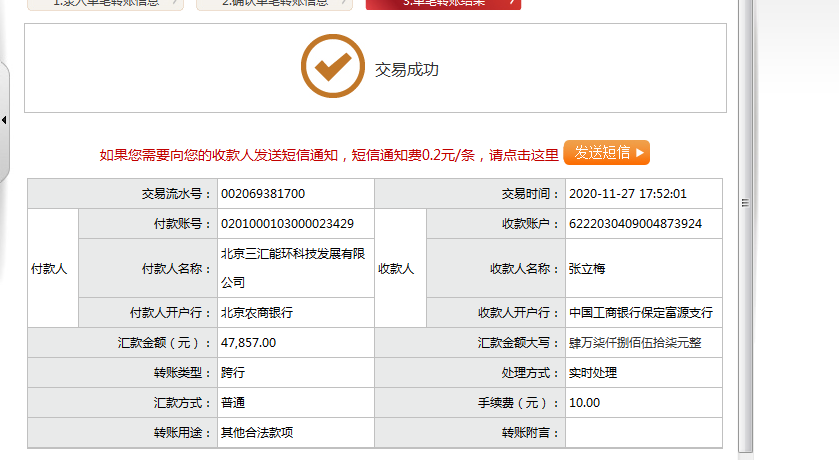Click payer bank 北京农商银行
The height and width of the screenshot is (460, 839).
pyautogui.click(x=257, y=312)
